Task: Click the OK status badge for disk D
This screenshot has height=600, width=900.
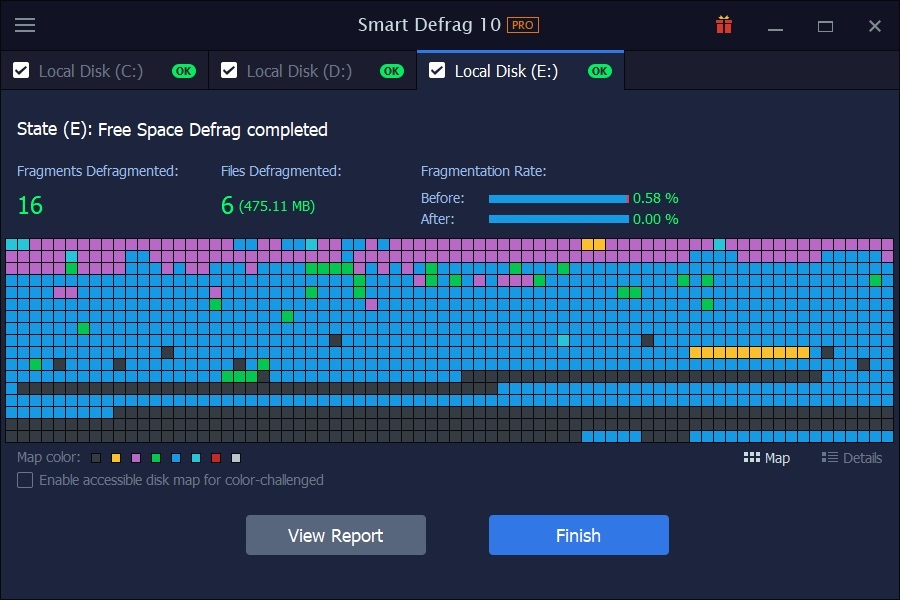Action: tap(392, 71)
